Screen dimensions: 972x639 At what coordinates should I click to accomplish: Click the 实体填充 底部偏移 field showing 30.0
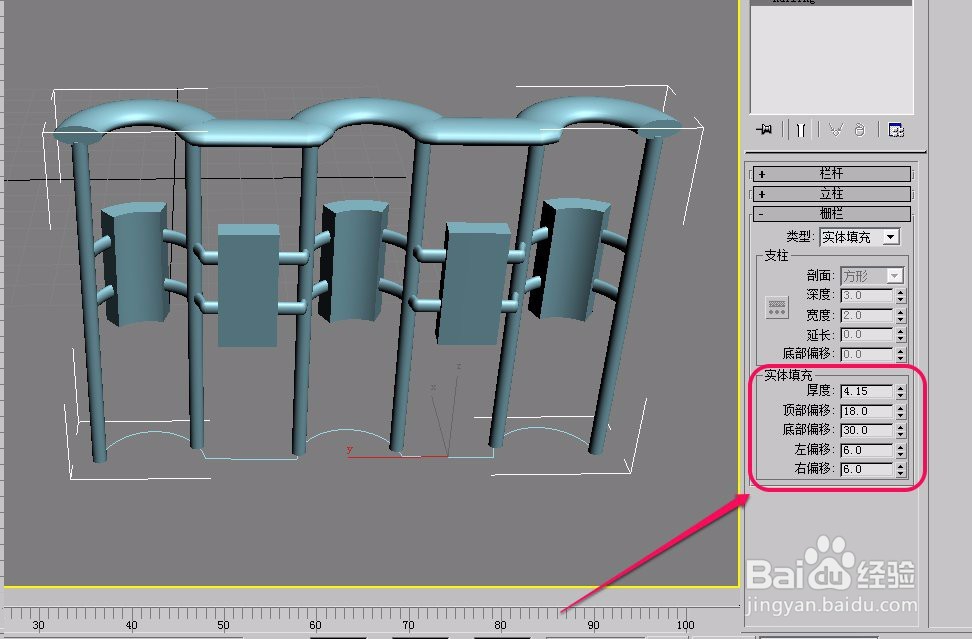point(867,430)
